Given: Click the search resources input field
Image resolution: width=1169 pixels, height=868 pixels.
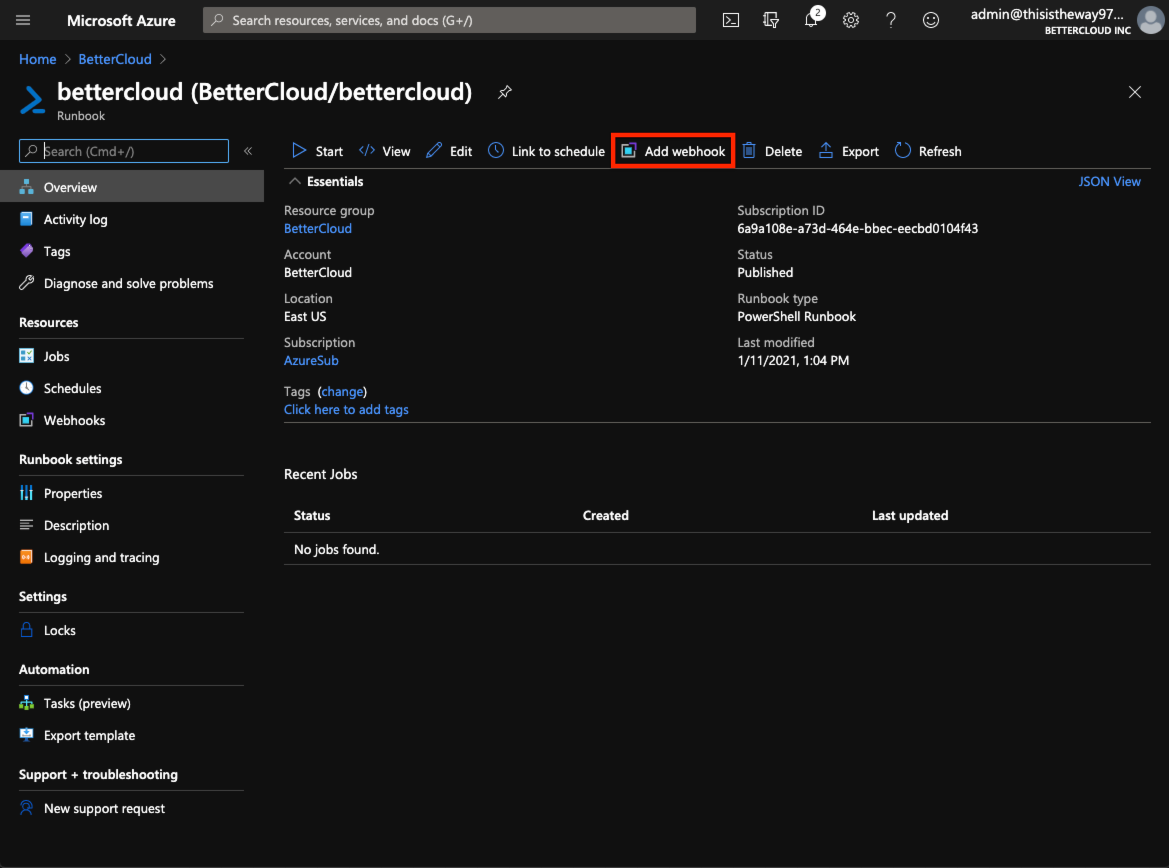Looking at the screenshot, I should point(448,19).
